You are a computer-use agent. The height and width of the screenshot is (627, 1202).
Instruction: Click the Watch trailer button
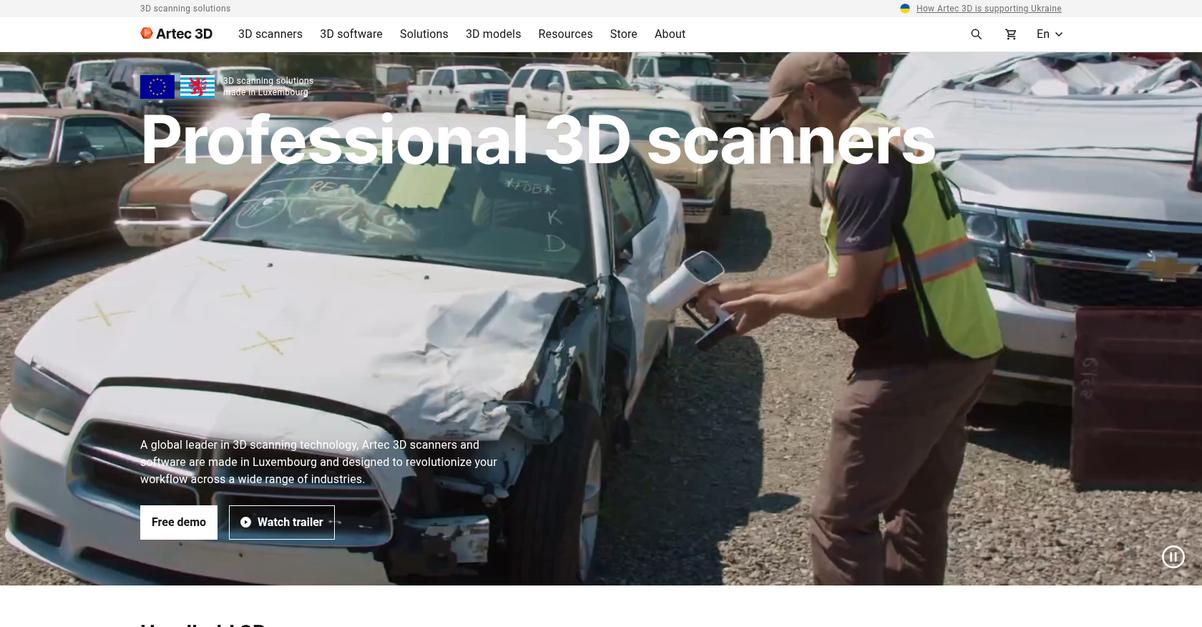click(x=282, y=522)
